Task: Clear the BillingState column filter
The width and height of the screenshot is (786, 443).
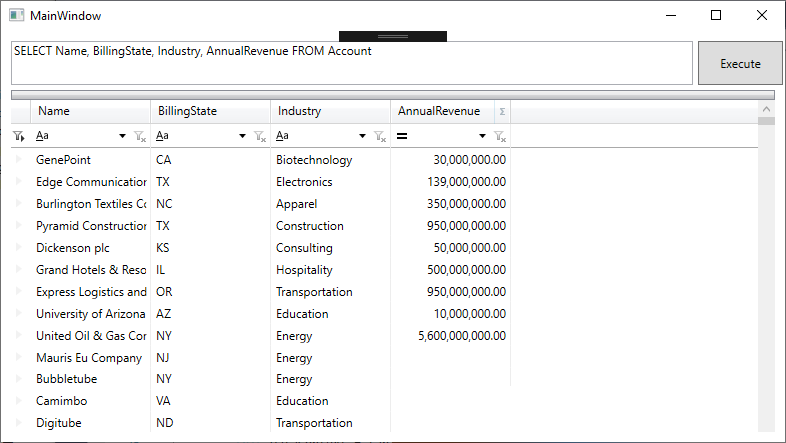Action: (x=260, y=136)
